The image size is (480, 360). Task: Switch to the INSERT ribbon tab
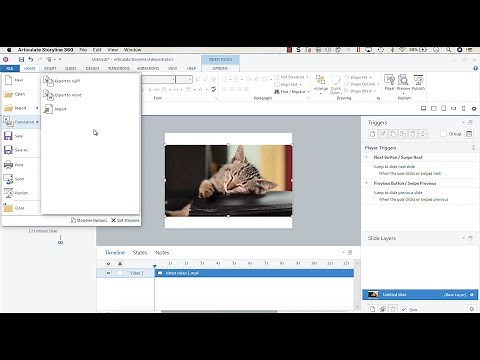50,68
